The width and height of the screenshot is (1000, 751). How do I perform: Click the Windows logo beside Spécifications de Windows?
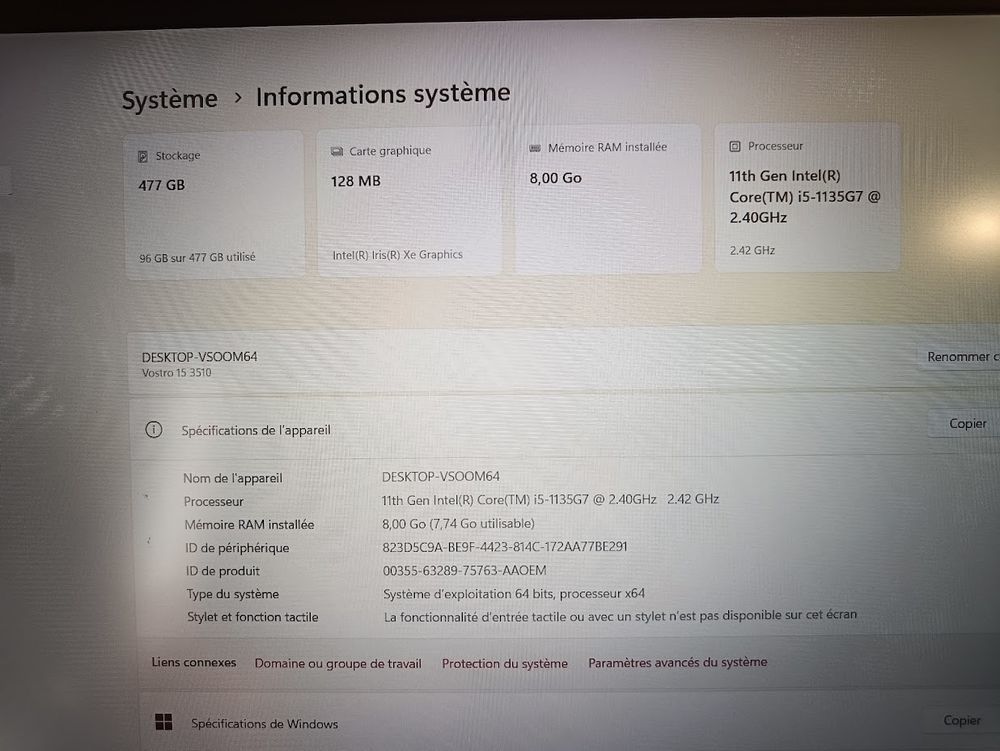coord(163,722)
